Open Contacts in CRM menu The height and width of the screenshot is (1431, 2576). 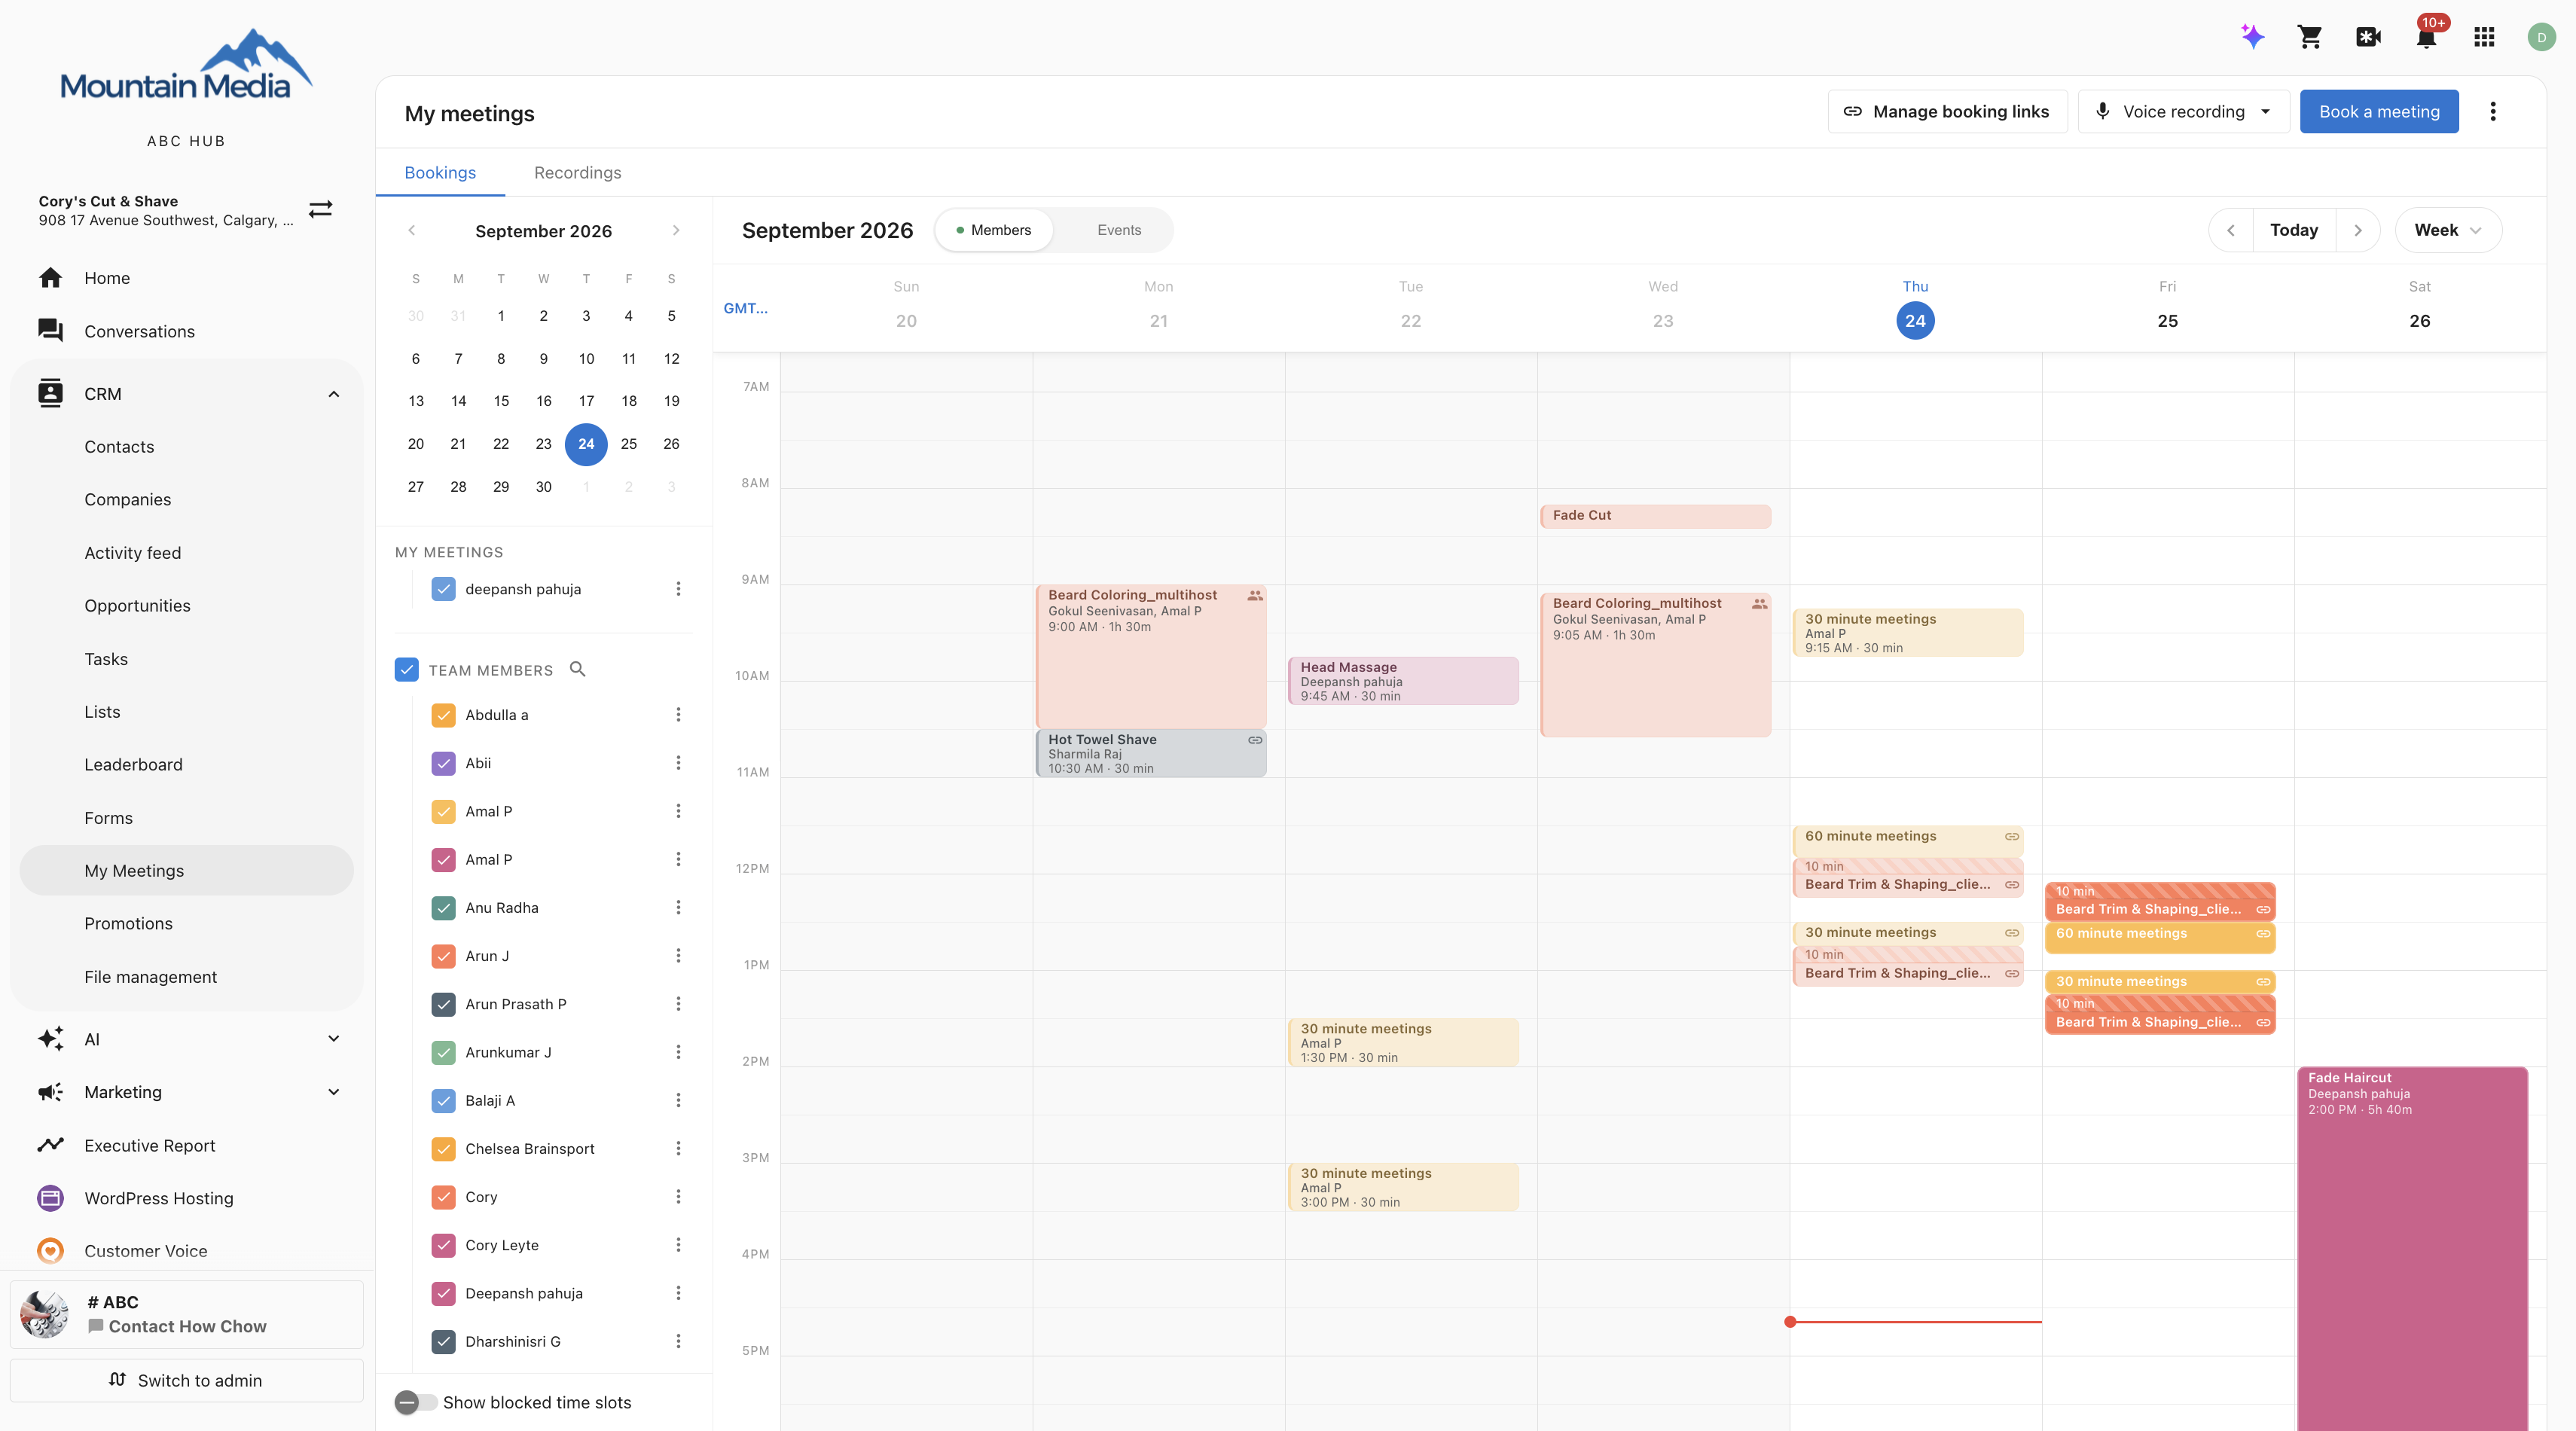[119, 447]
